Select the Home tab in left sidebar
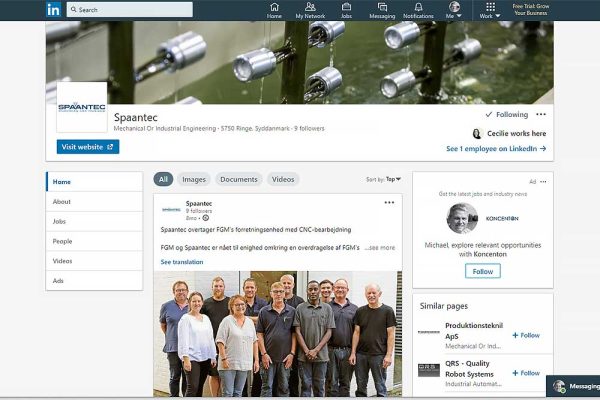The height and width of the screenshot is (400, 600). tap(94, 182)
